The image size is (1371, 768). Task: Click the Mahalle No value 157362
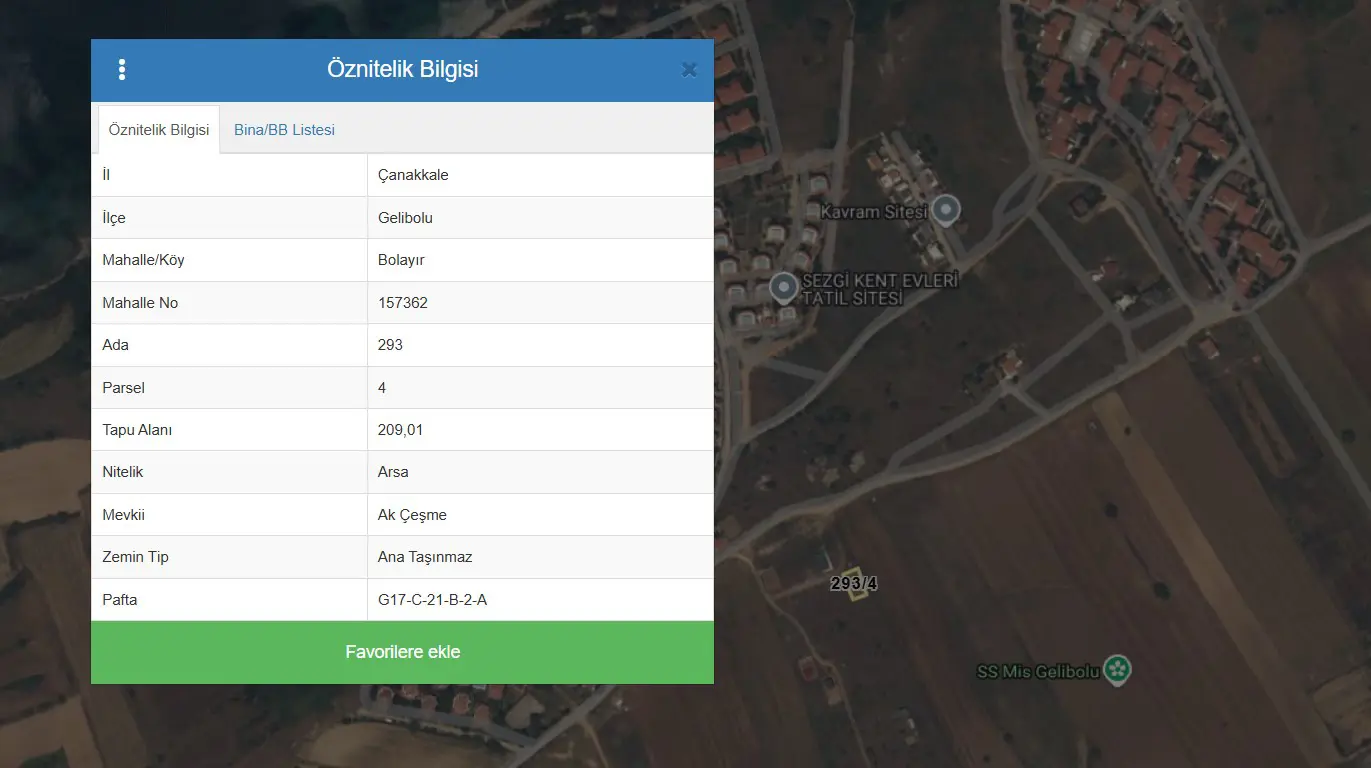(403, 302)
